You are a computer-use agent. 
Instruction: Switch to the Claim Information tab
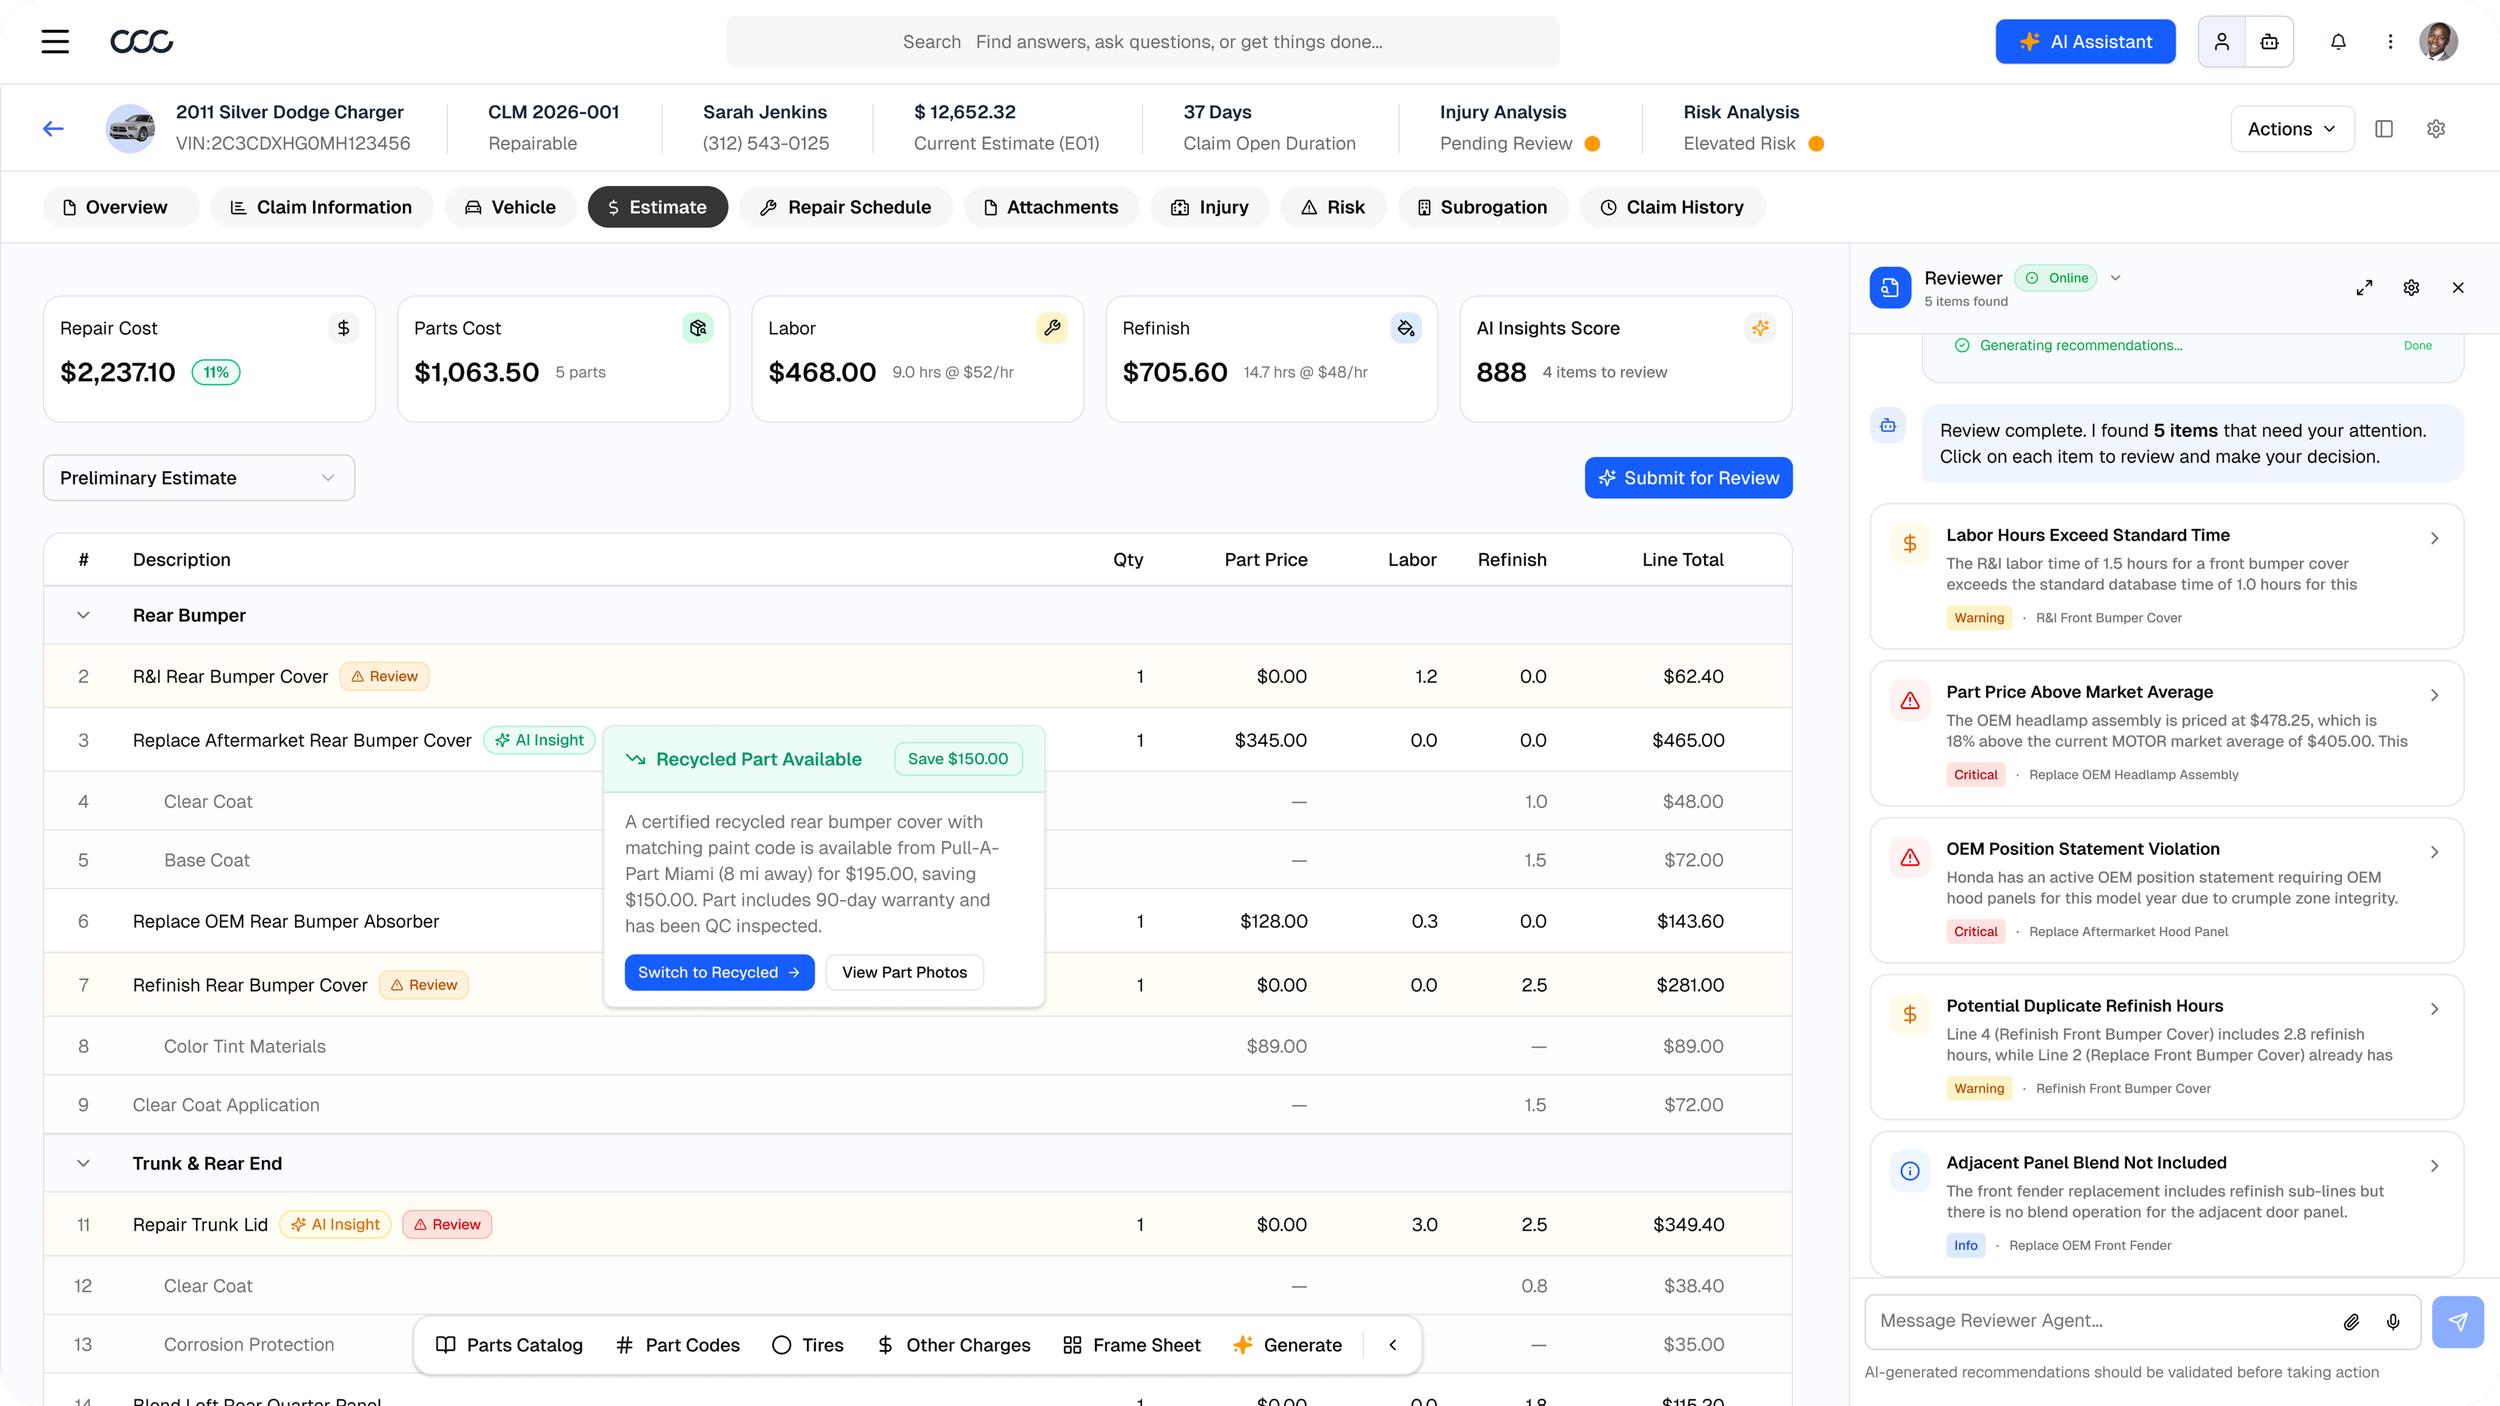tap(321, 207)
